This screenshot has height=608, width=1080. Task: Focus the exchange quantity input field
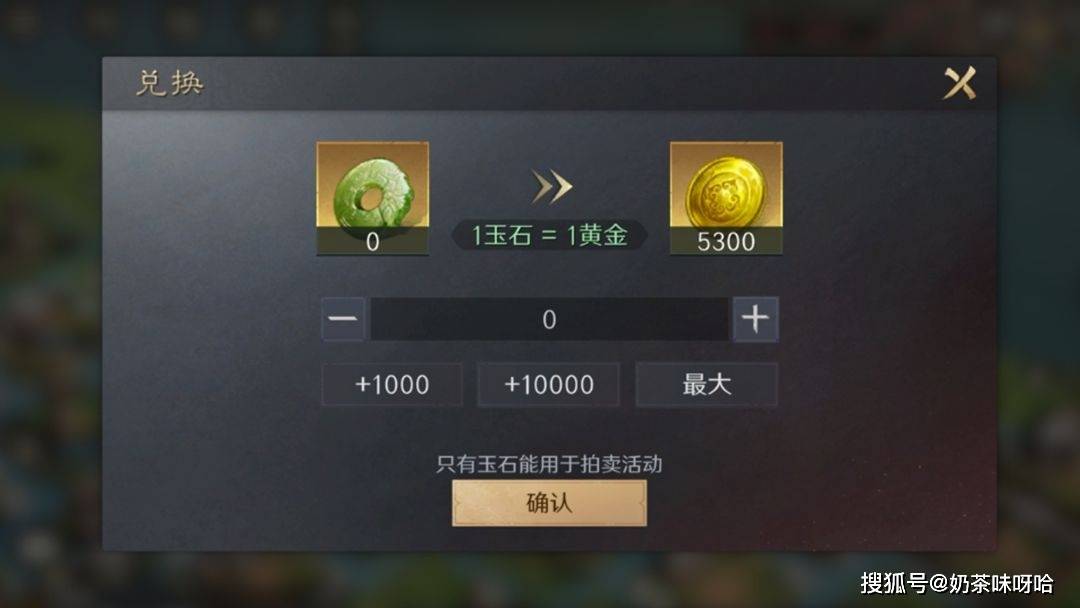(x=549, y=319)
